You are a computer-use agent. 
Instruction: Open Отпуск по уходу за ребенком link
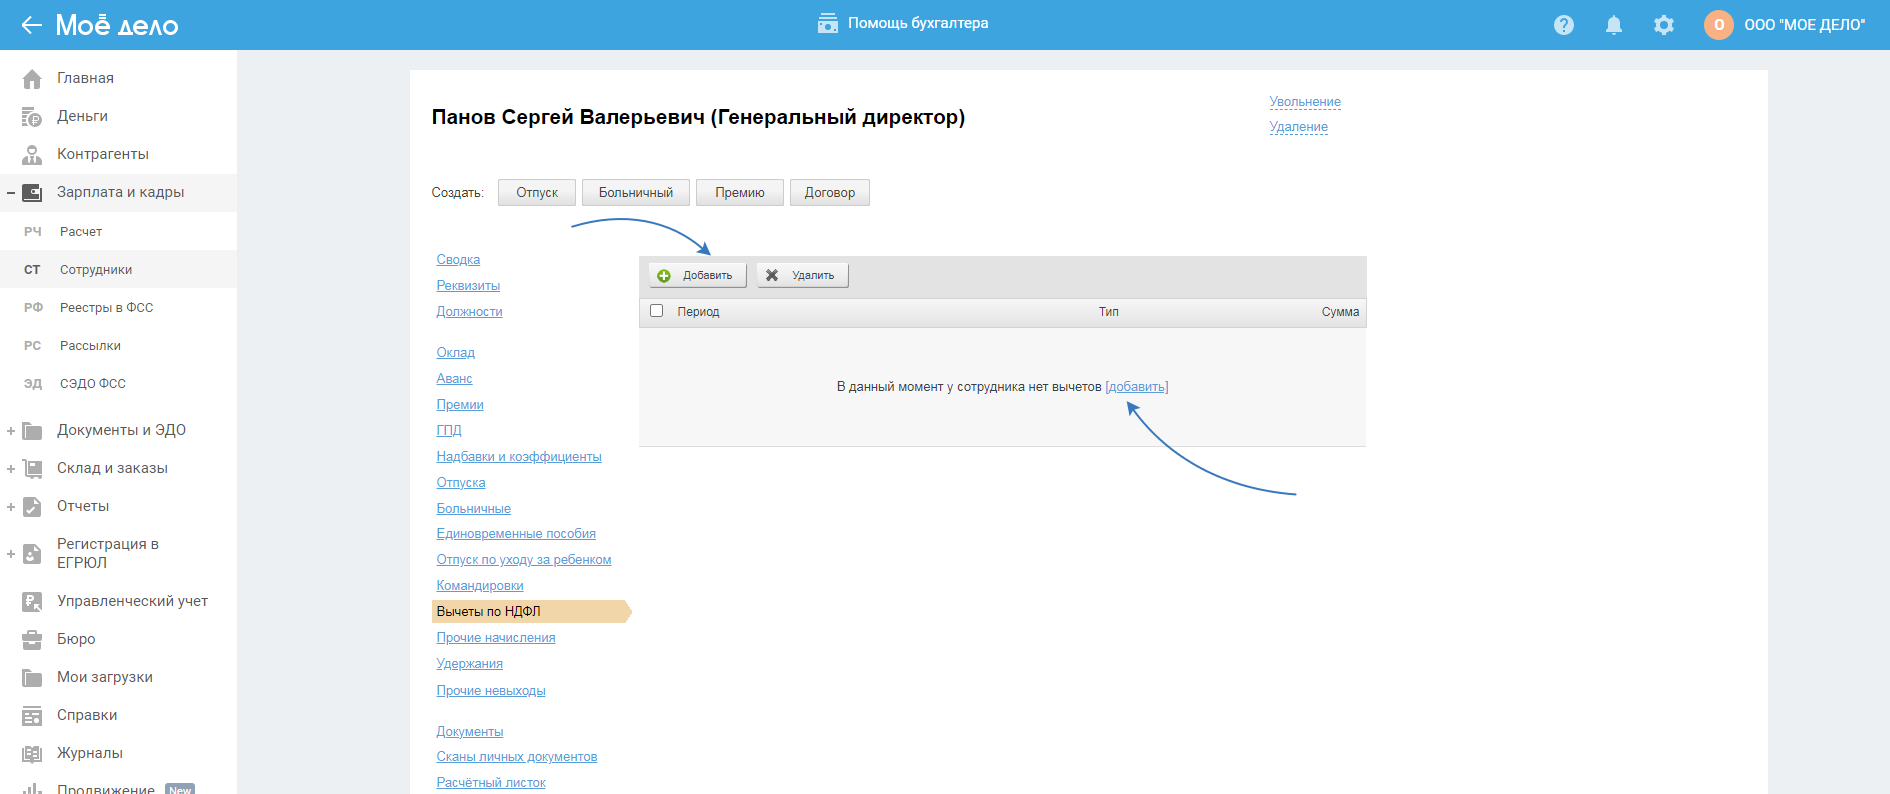pos(524,559)
